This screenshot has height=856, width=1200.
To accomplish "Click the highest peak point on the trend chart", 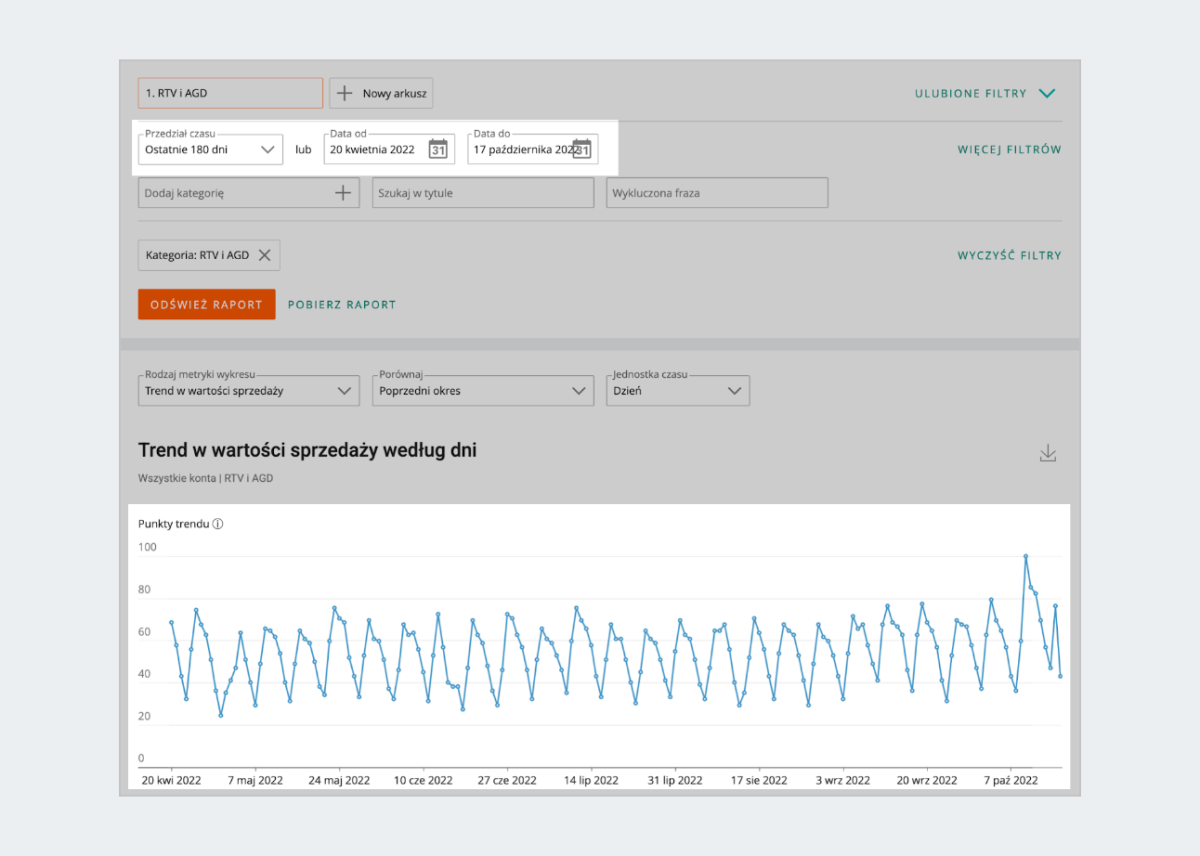I will 1025,556.
